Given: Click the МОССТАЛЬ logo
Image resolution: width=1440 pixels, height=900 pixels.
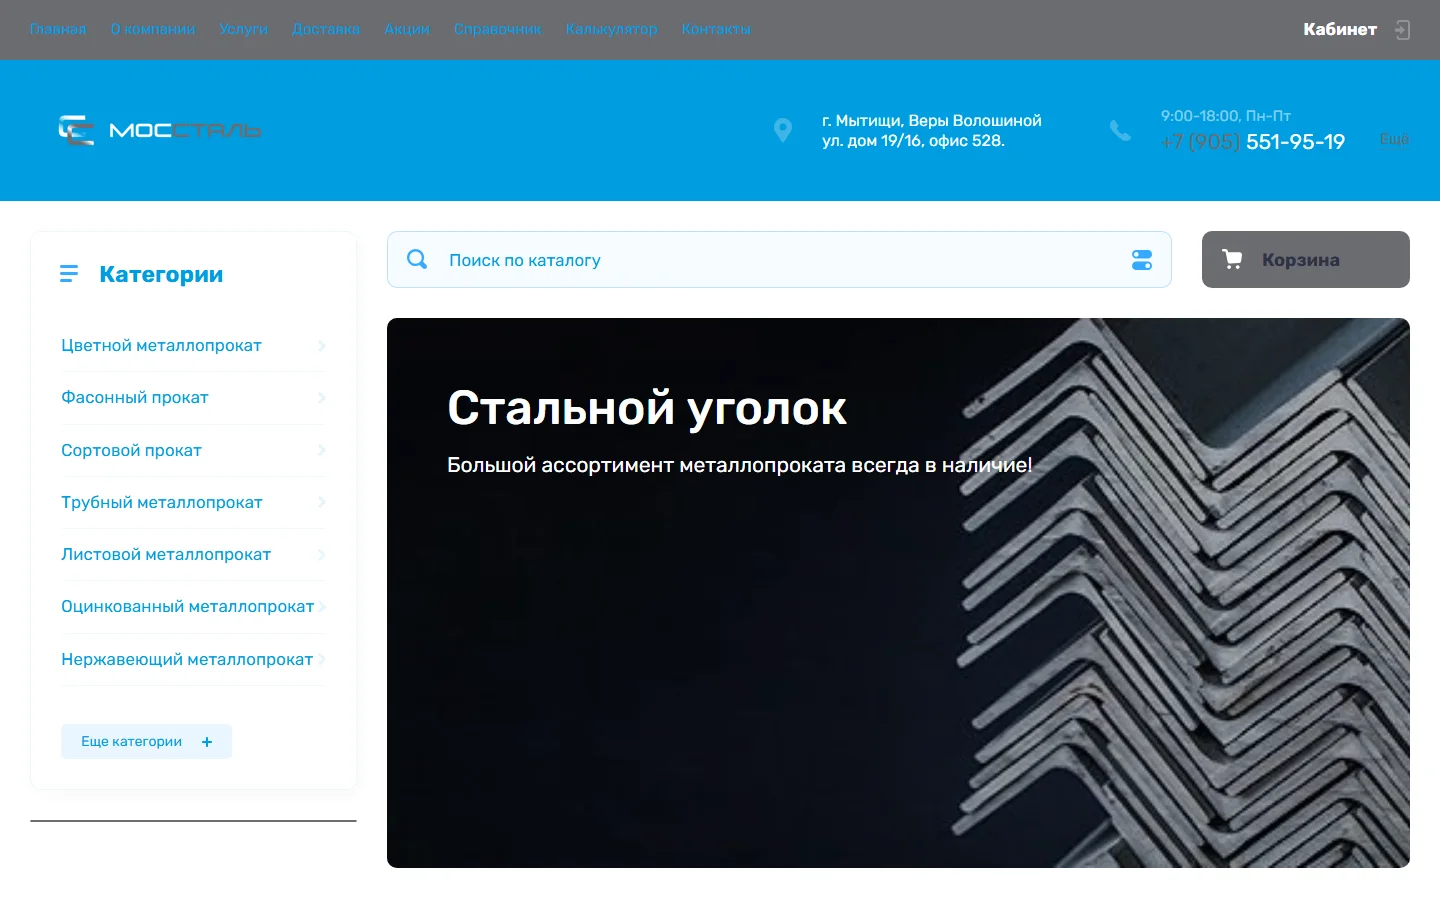Looking at the screenshot, I should [x=160, y=130].
